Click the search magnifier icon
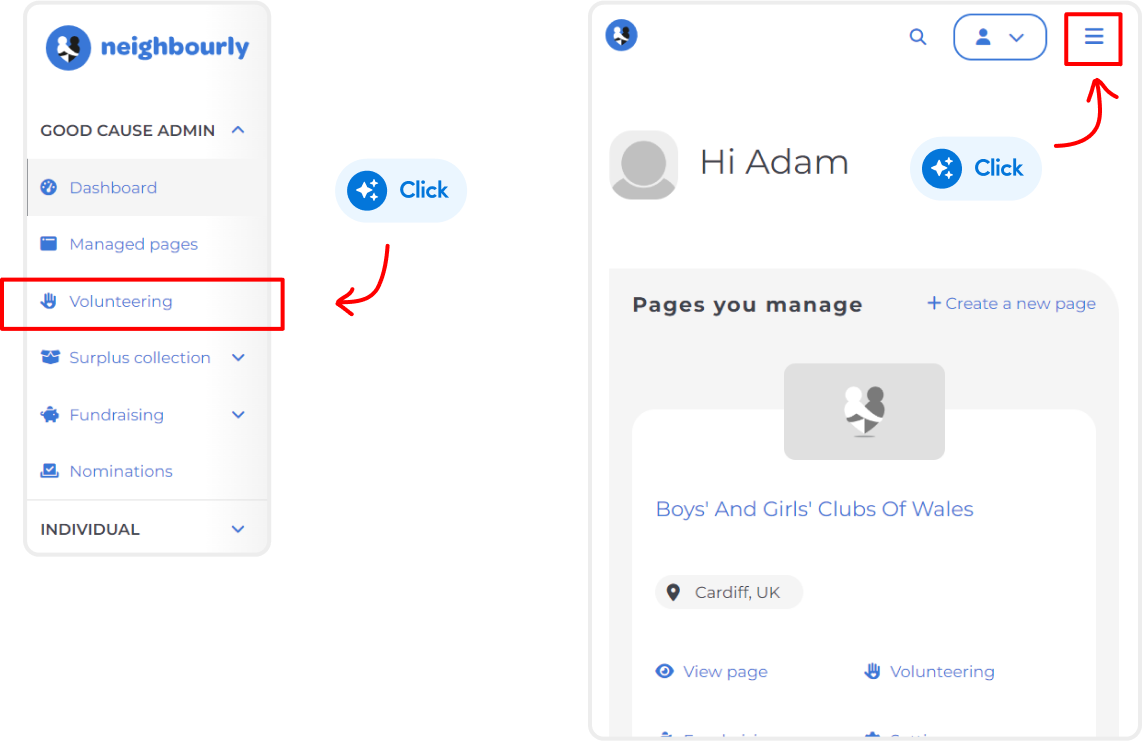Image resolution: width=1142 pixels, height=741 pixels. 918,36
